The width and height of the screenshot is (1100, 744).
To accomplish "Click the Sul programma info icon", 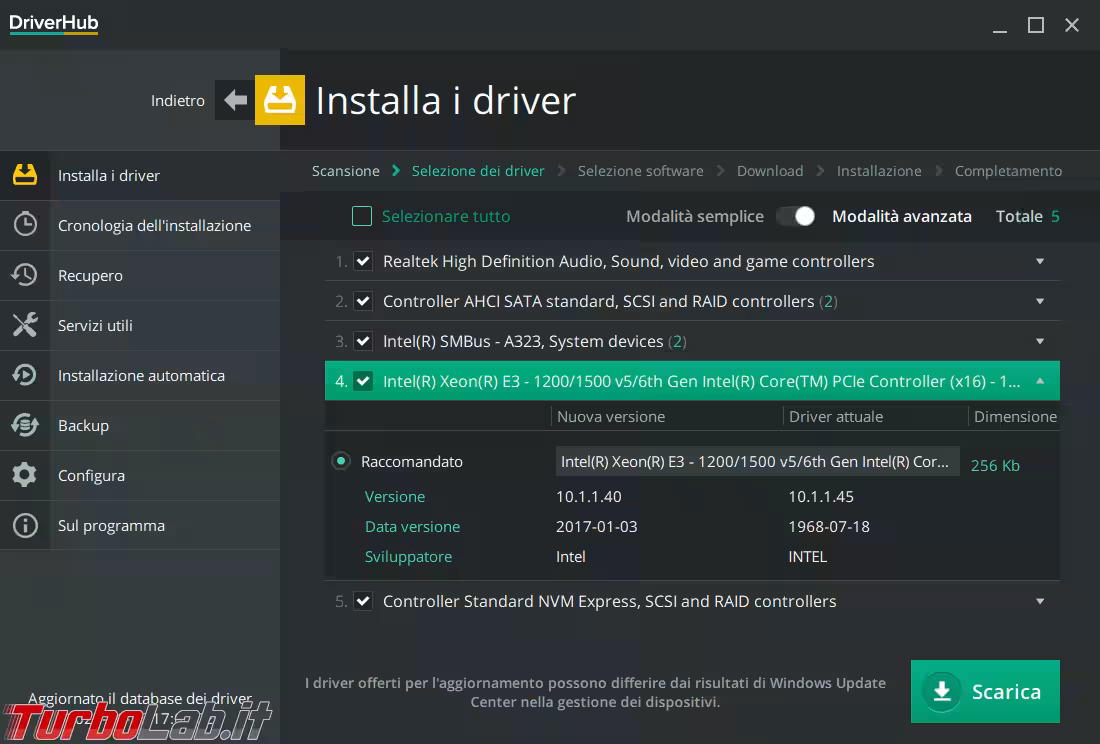I will pyautogui.click(x=25, y=525).
